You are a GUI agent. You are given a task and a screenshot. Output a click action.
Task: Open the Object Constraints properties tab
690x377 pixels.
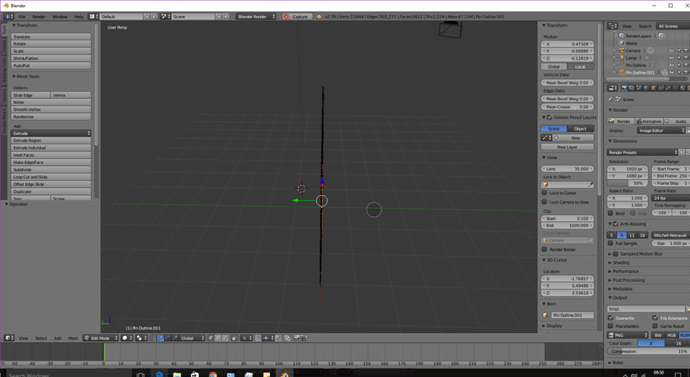[661, 88]
